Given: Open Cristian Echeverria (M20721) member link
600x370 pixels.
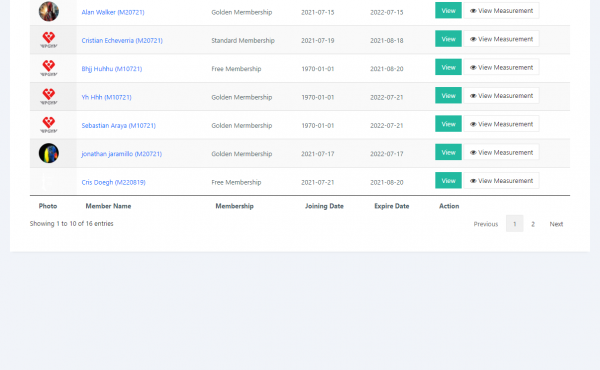Looking at the screenshot, I should tap(122, 41).
